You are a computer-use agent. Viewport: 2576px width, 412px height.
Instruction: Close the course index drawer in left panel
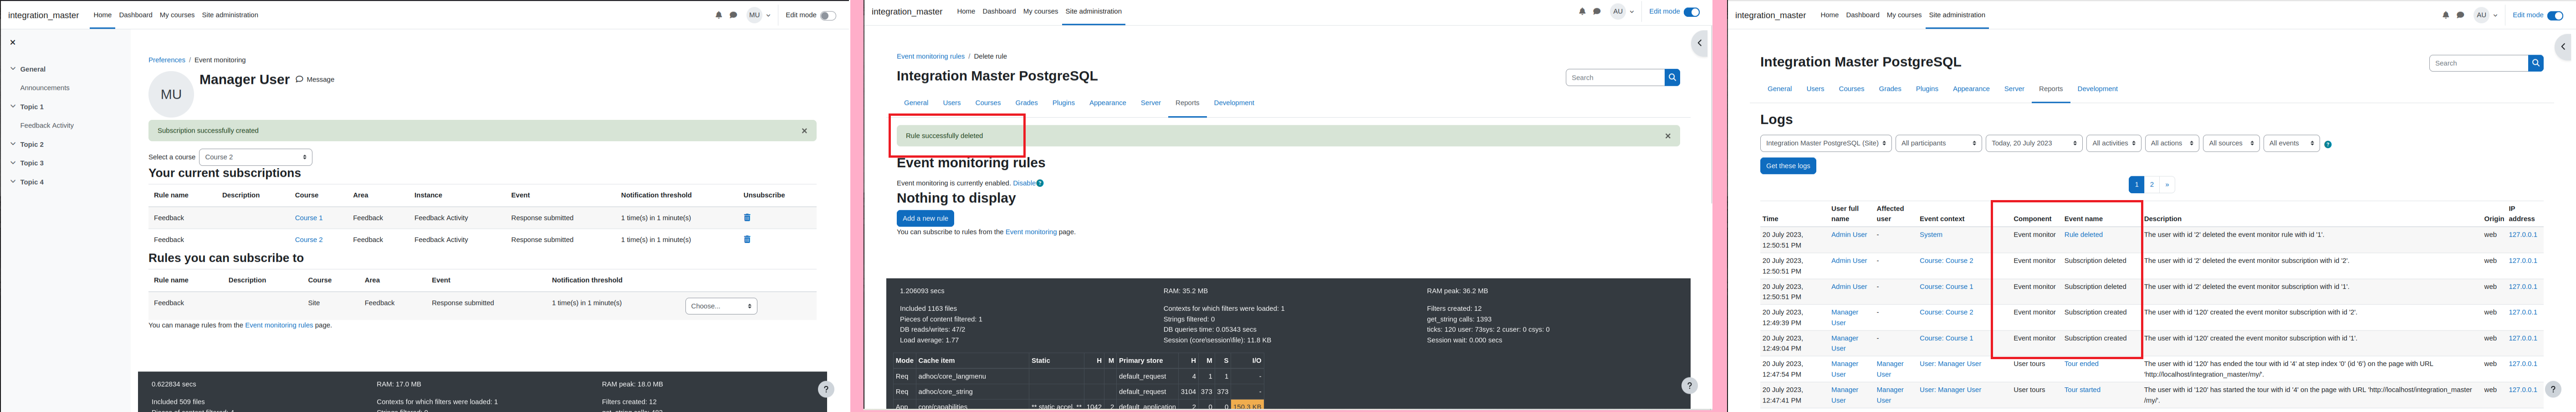pyautogui.click(x=13, y=43)
